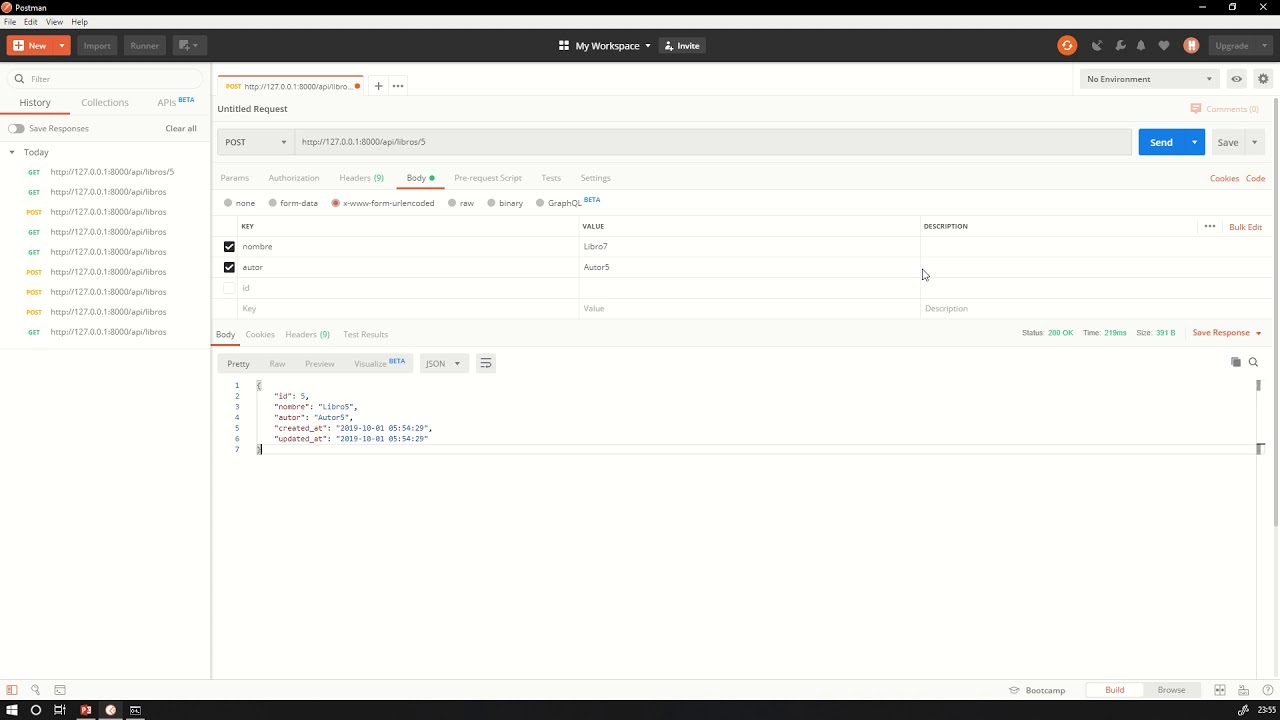
Task: Click the request URL input field
Action: coord(713,142)
